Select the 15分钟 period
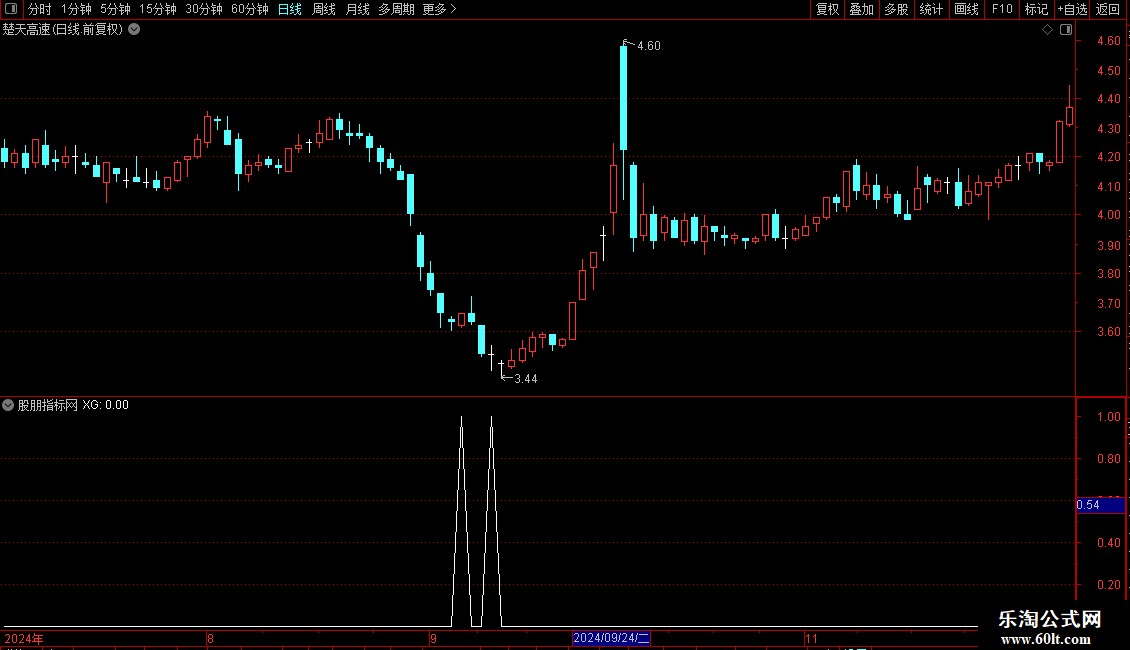 [x=158, y=9]
